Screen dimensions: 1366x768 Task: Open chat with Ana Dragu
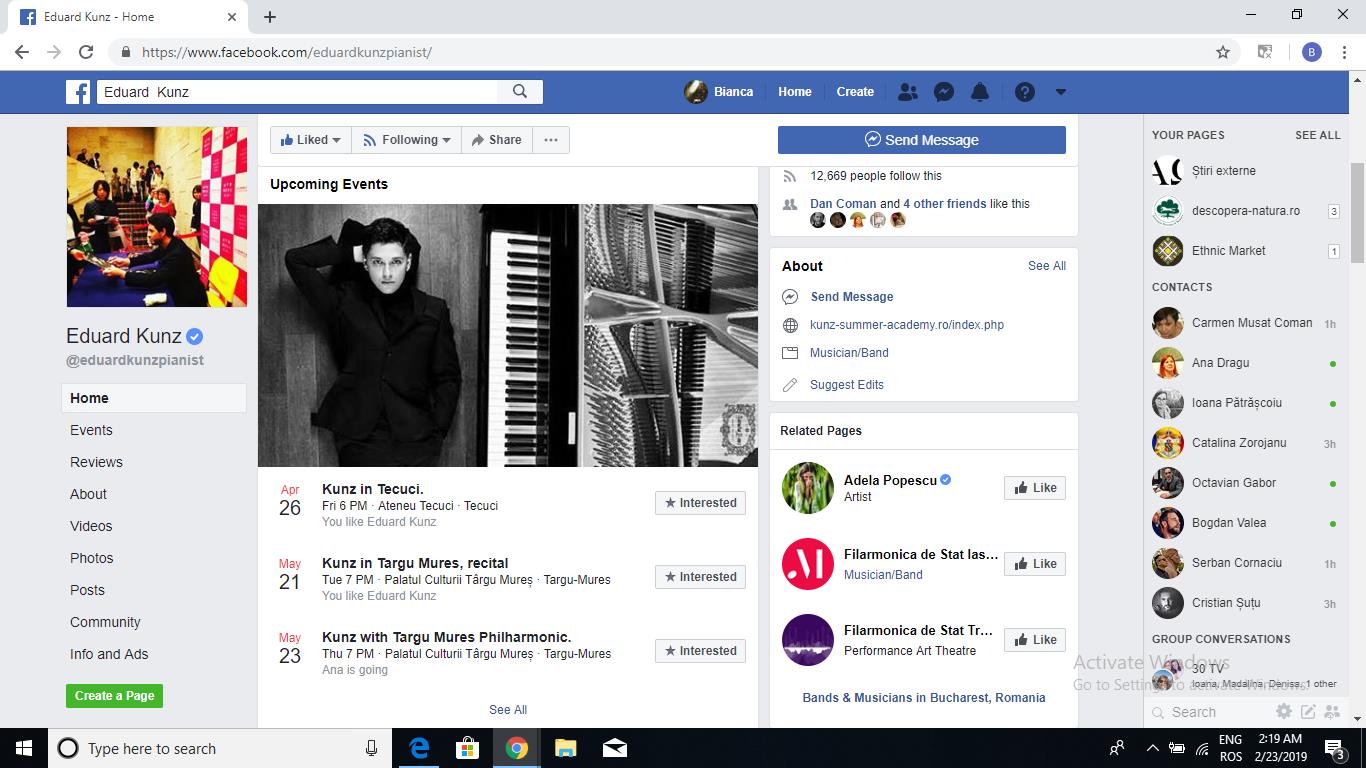point(1245,363)
